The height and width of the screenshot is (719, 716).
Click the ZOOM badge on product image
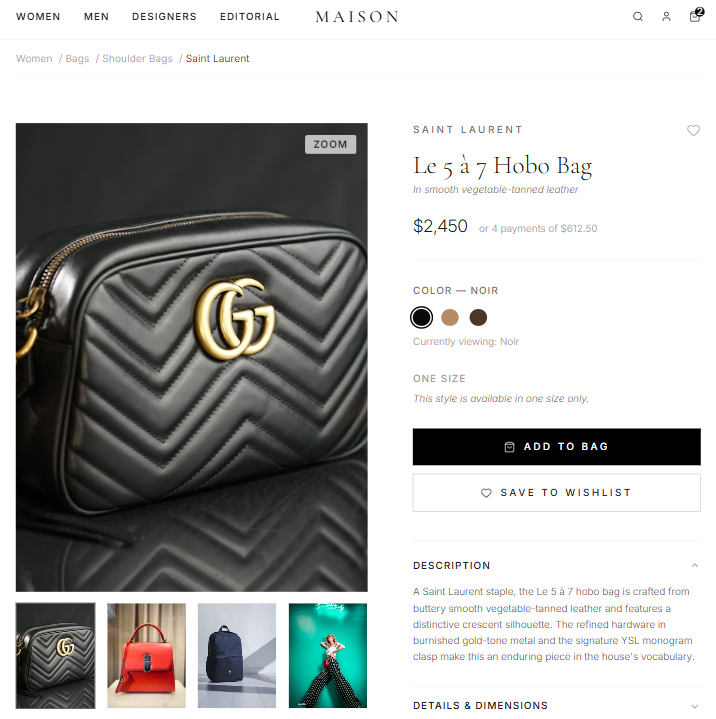(x=330, y=144)
